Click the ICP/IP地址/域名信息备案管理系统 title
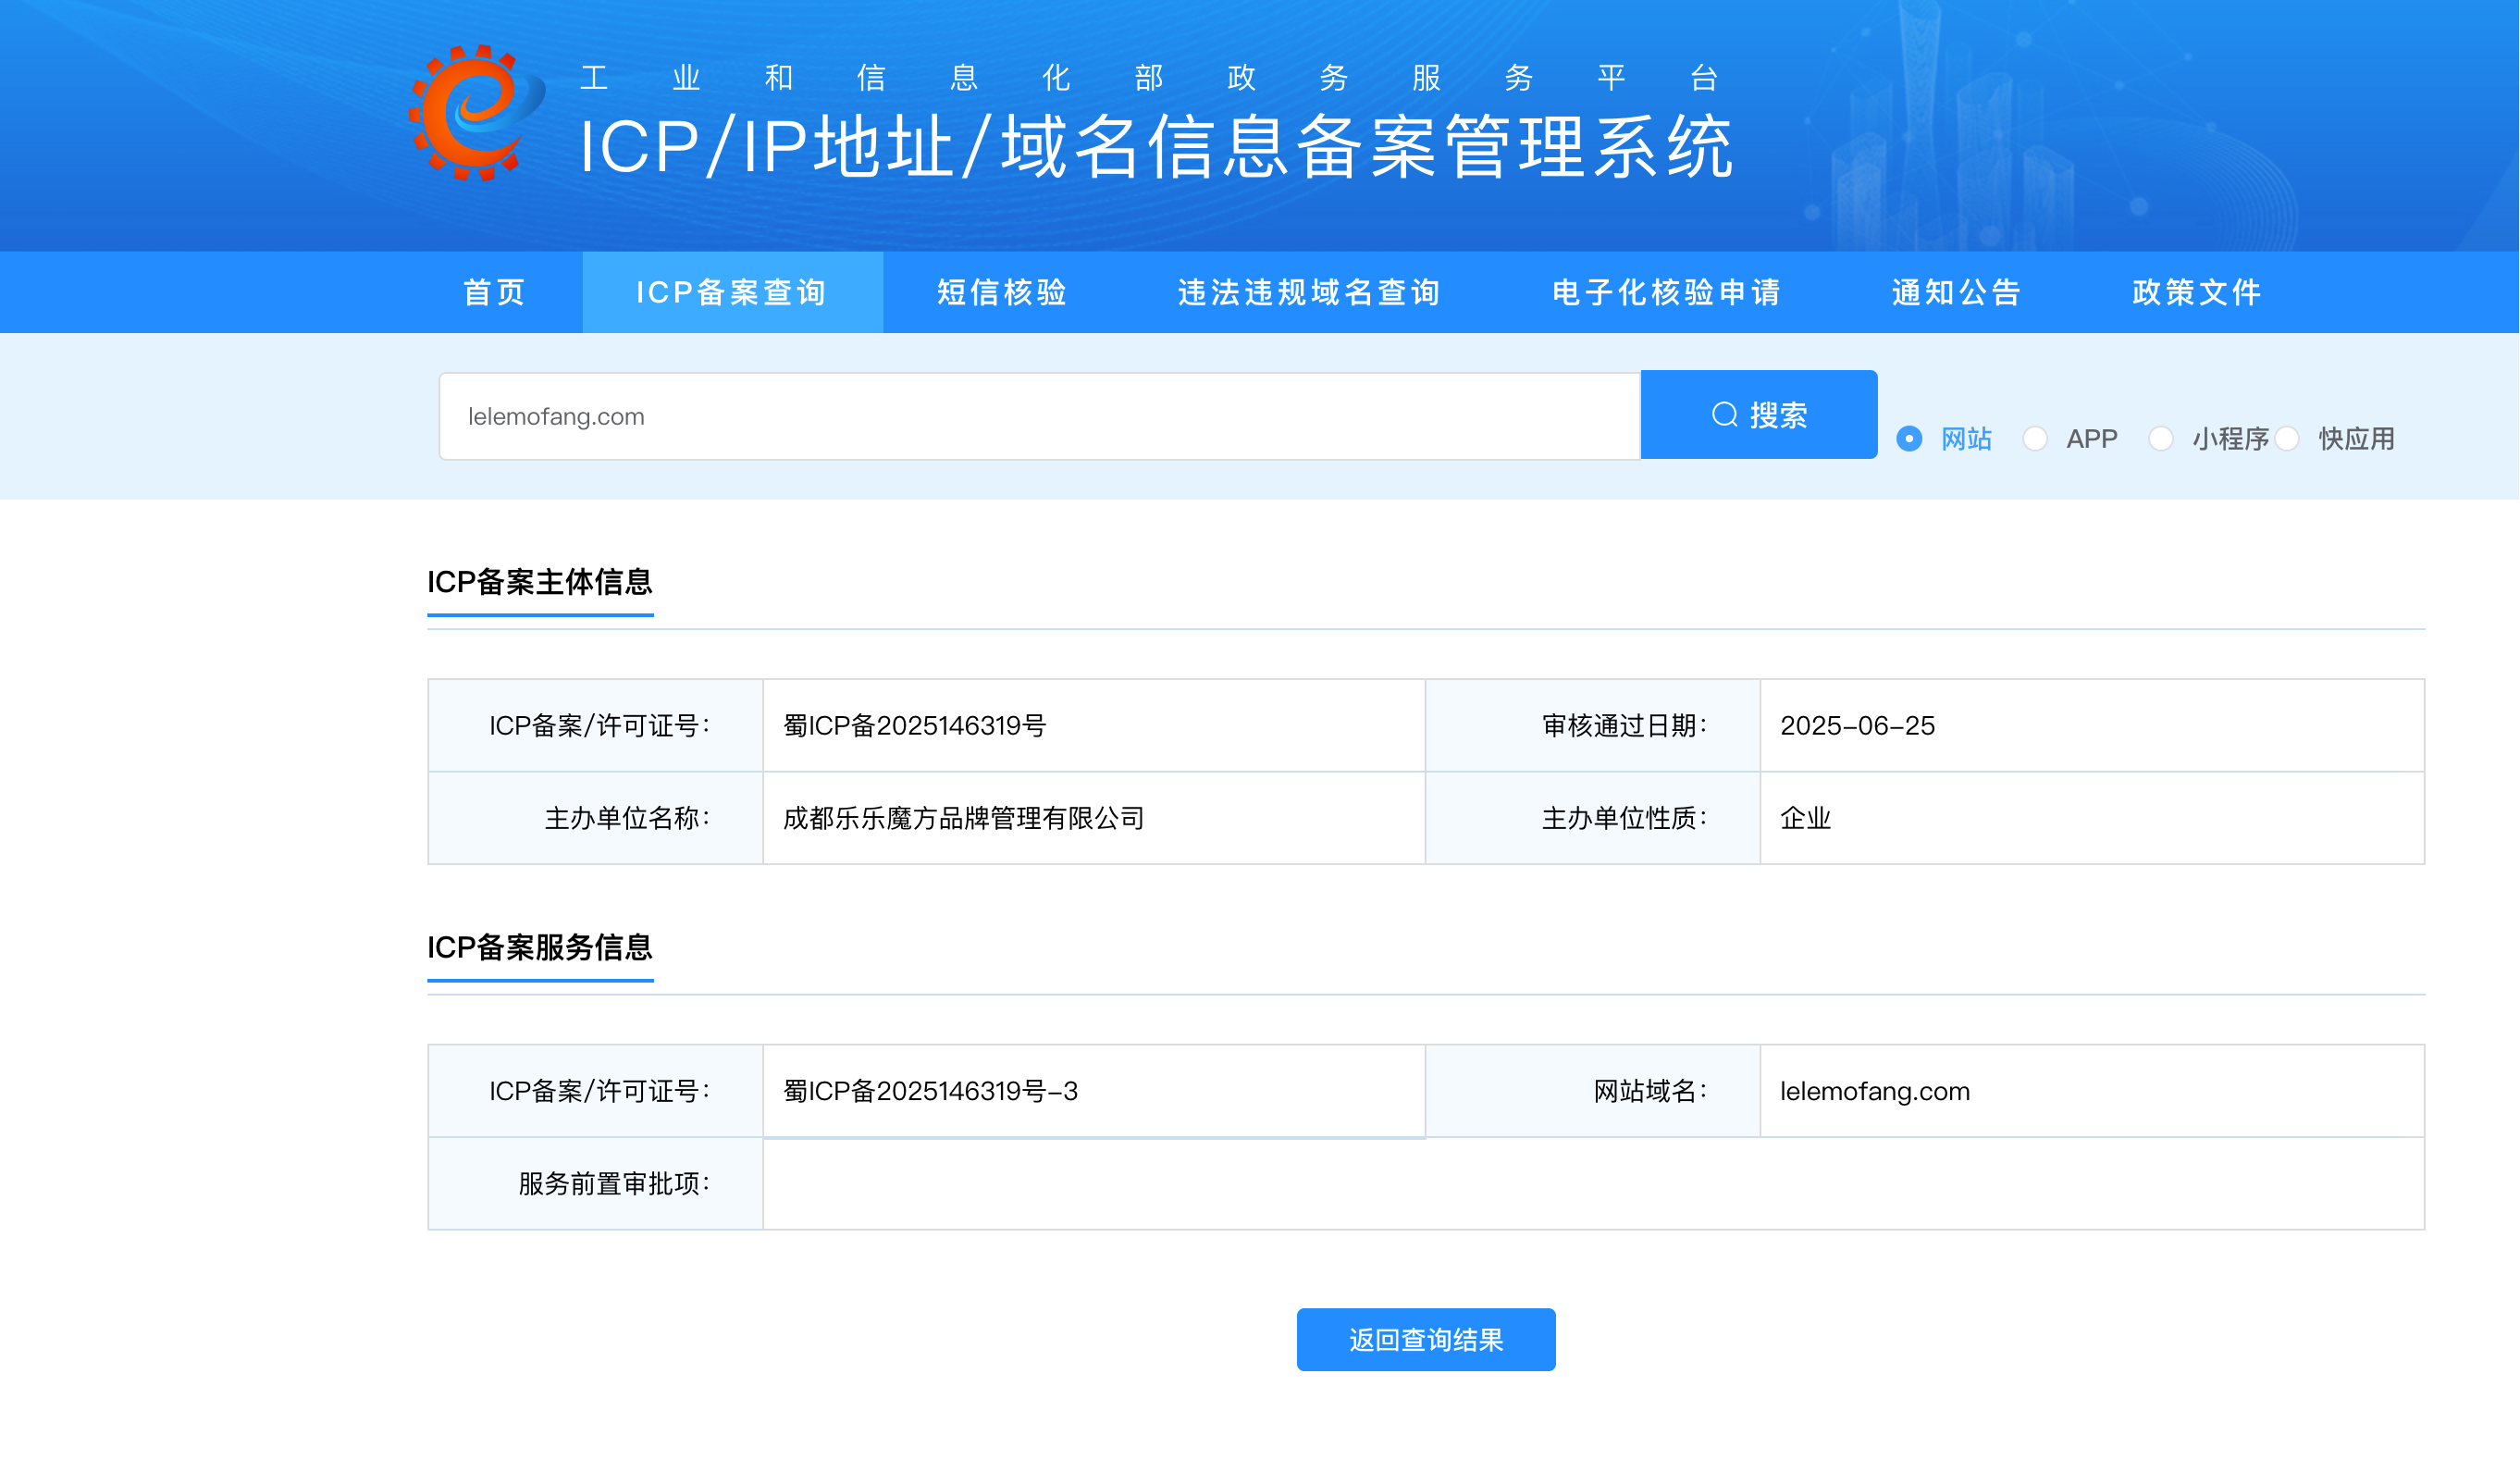Viewport: 2520px width, 1460px height. 1156,147
